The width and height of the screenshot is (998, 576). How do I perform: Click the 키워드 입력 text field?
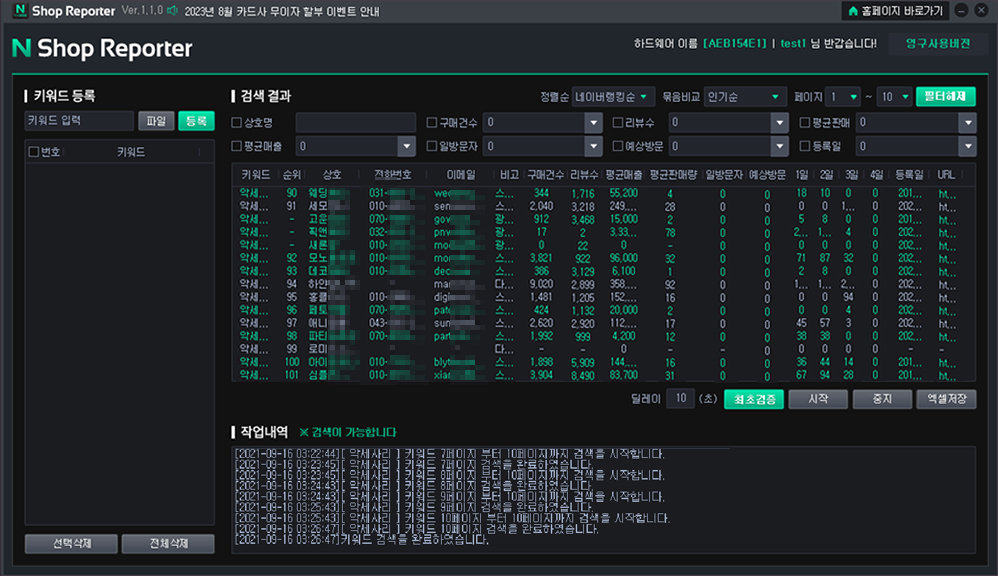[x=79, y=121]
